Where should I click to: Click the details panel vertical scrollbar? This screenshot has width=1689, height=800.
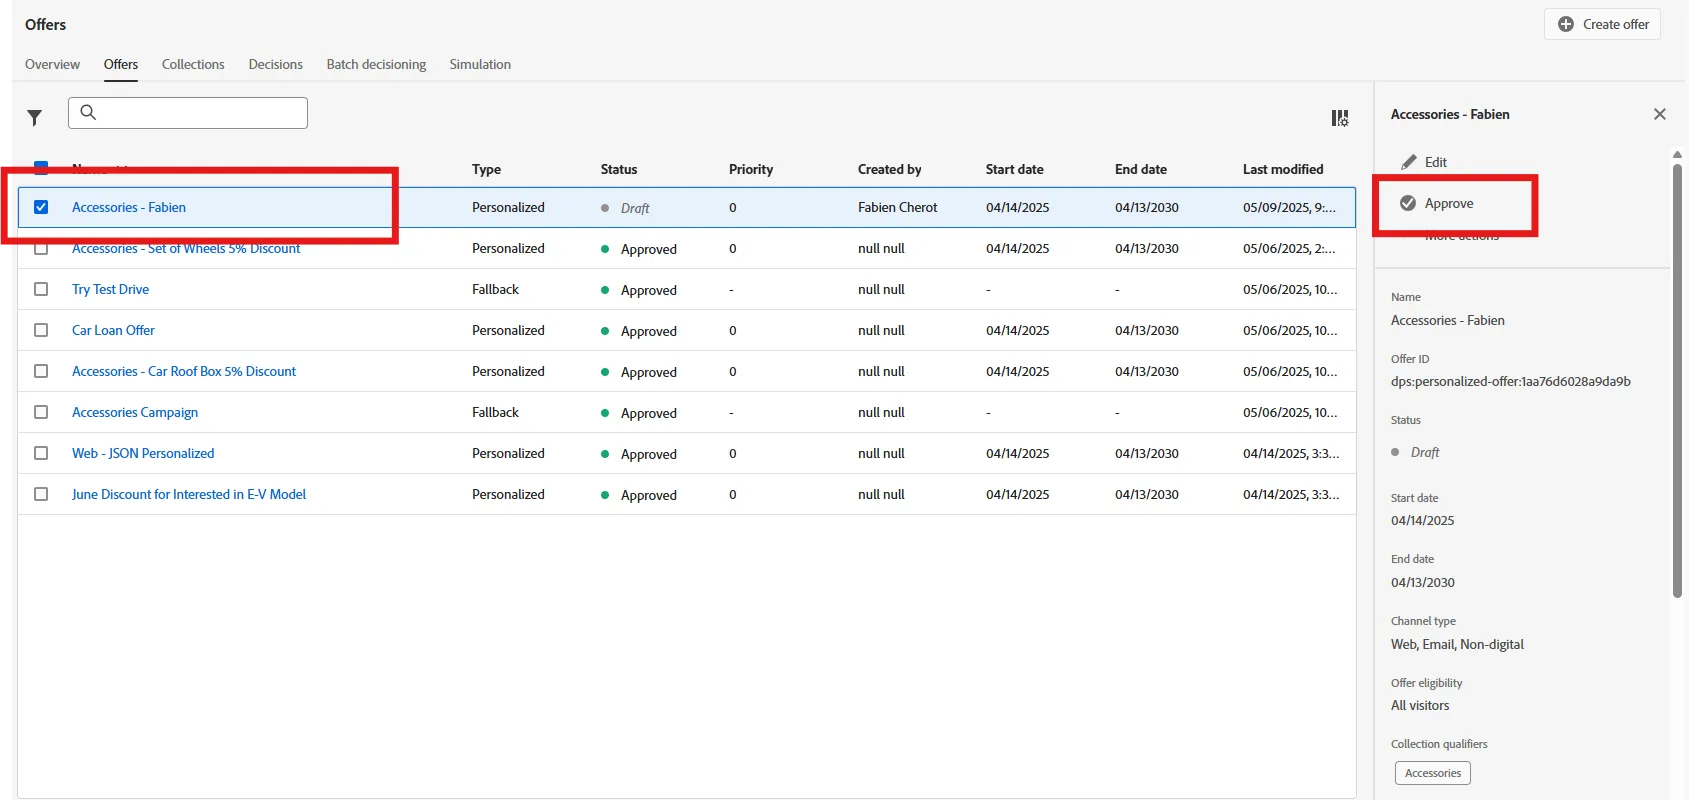[x=1677, y=380]
